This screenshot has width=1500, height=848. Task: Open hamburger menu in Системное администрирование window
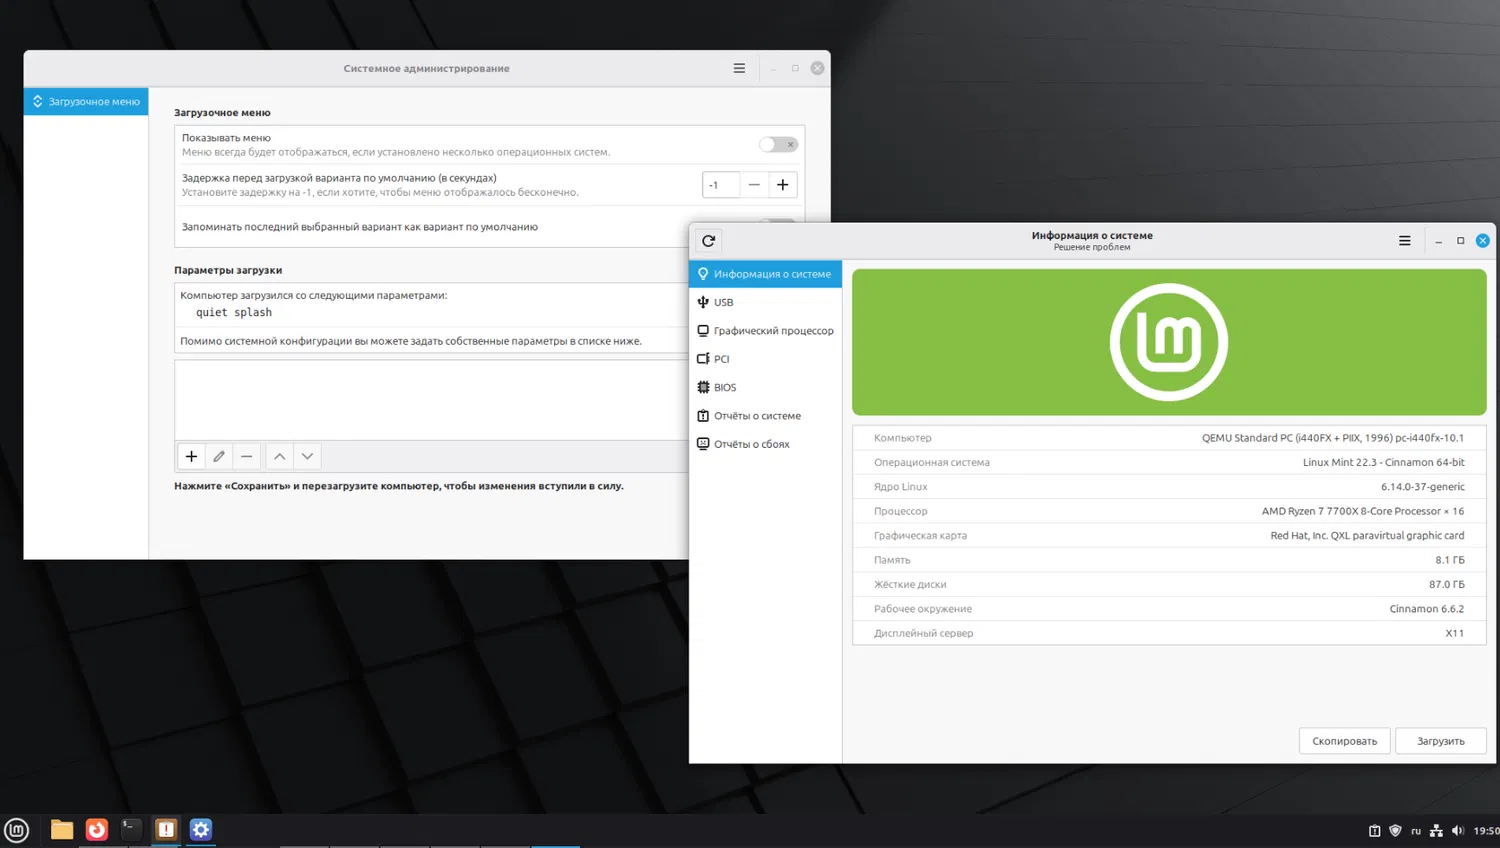coord(739,68)
